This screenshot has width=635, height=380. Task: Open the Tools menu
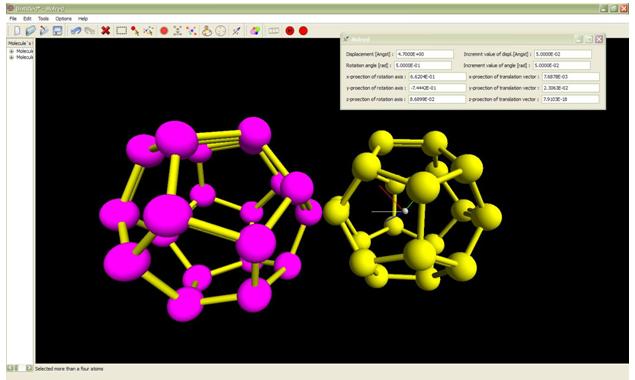[x=43, y=19]
